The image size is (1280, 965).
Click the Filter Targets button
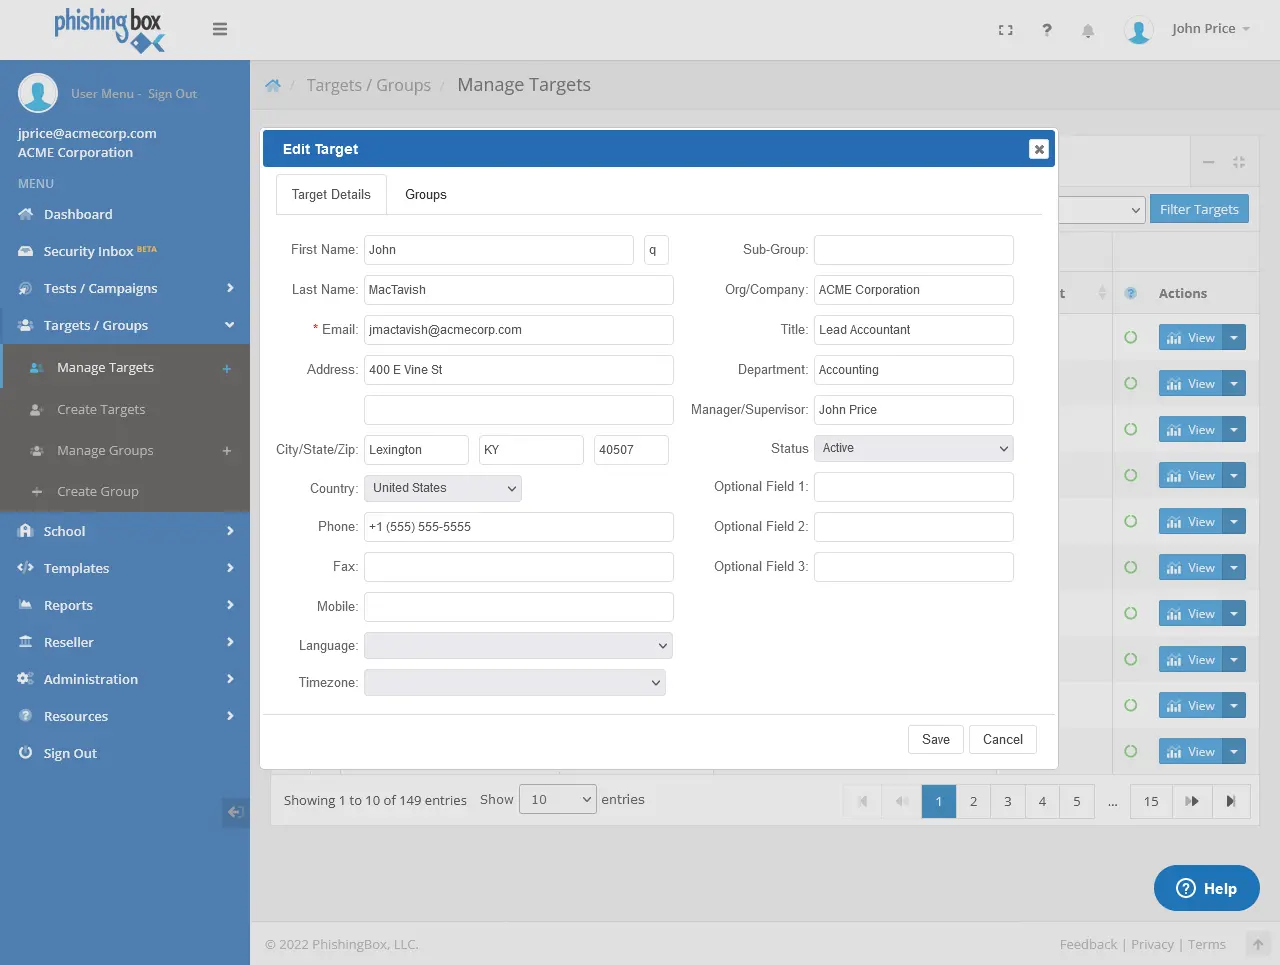click(x=1199, y=209)
